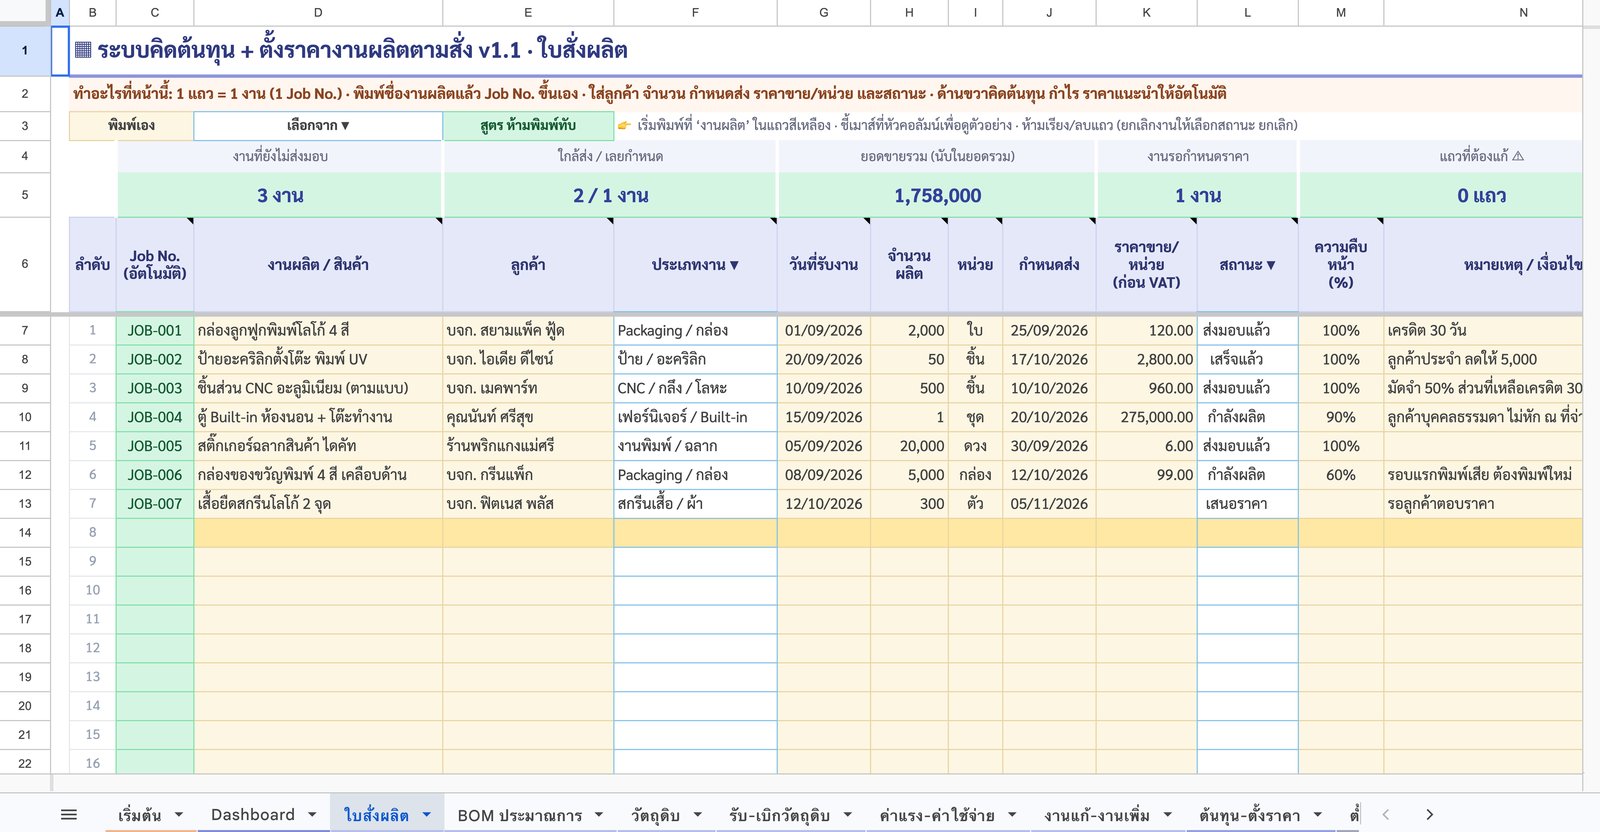
Task: Click the 3 งาน summary cell
Action: [280, 196]
